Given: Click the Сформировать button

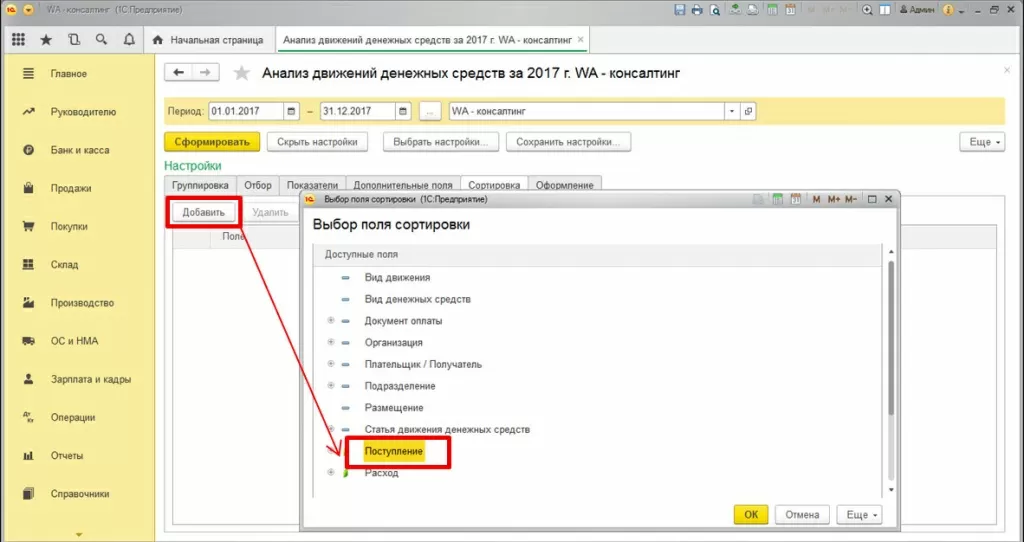Looking at the screenshot, I should (212, 142).
